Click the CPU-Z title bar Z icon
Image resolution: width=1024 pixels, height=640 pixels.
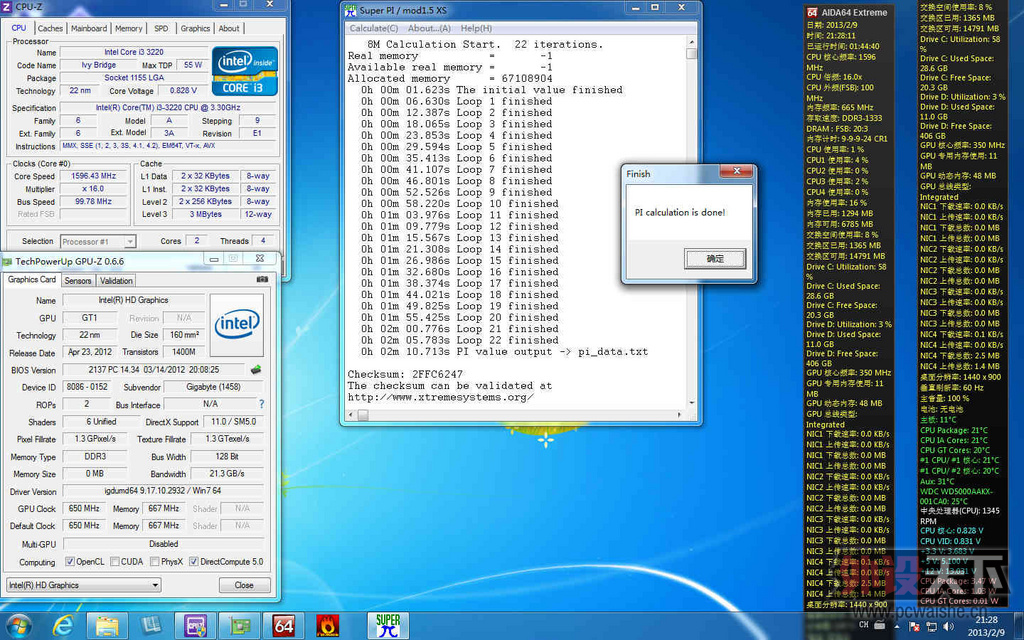(x=7, y=7)
